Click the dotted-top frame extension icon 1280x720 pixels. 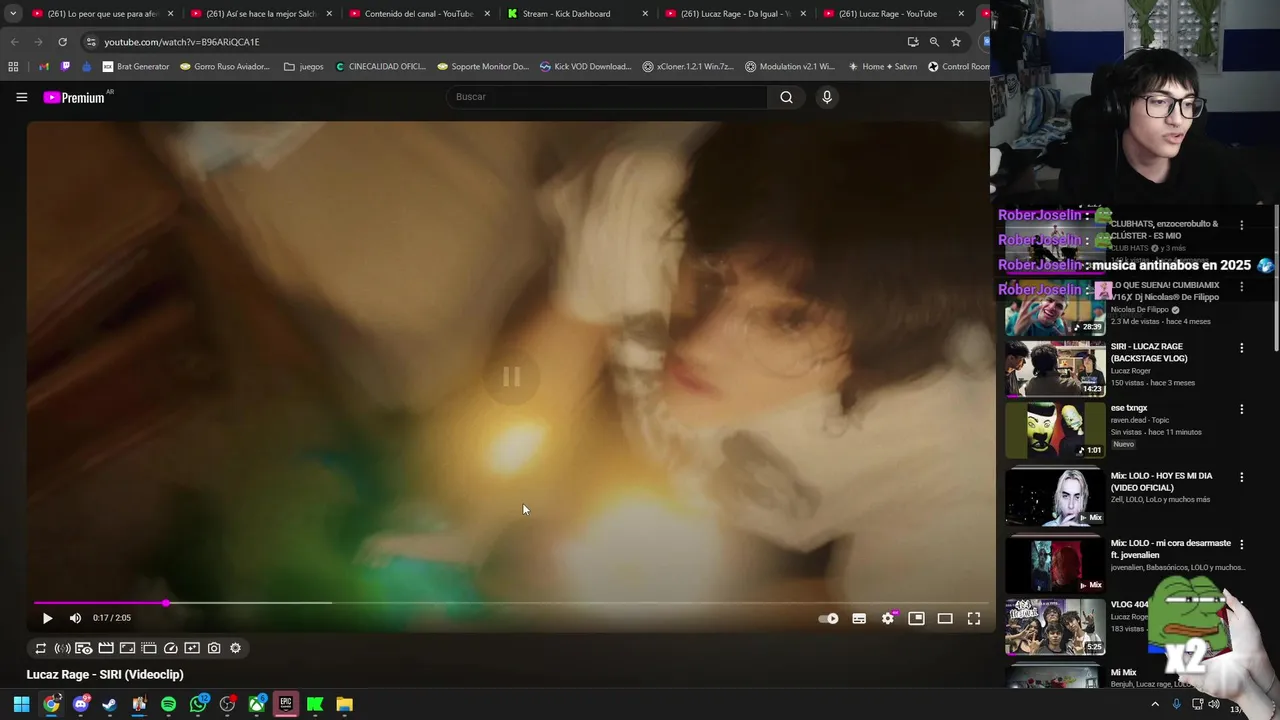pyautogui.click(x=149, y=648)
